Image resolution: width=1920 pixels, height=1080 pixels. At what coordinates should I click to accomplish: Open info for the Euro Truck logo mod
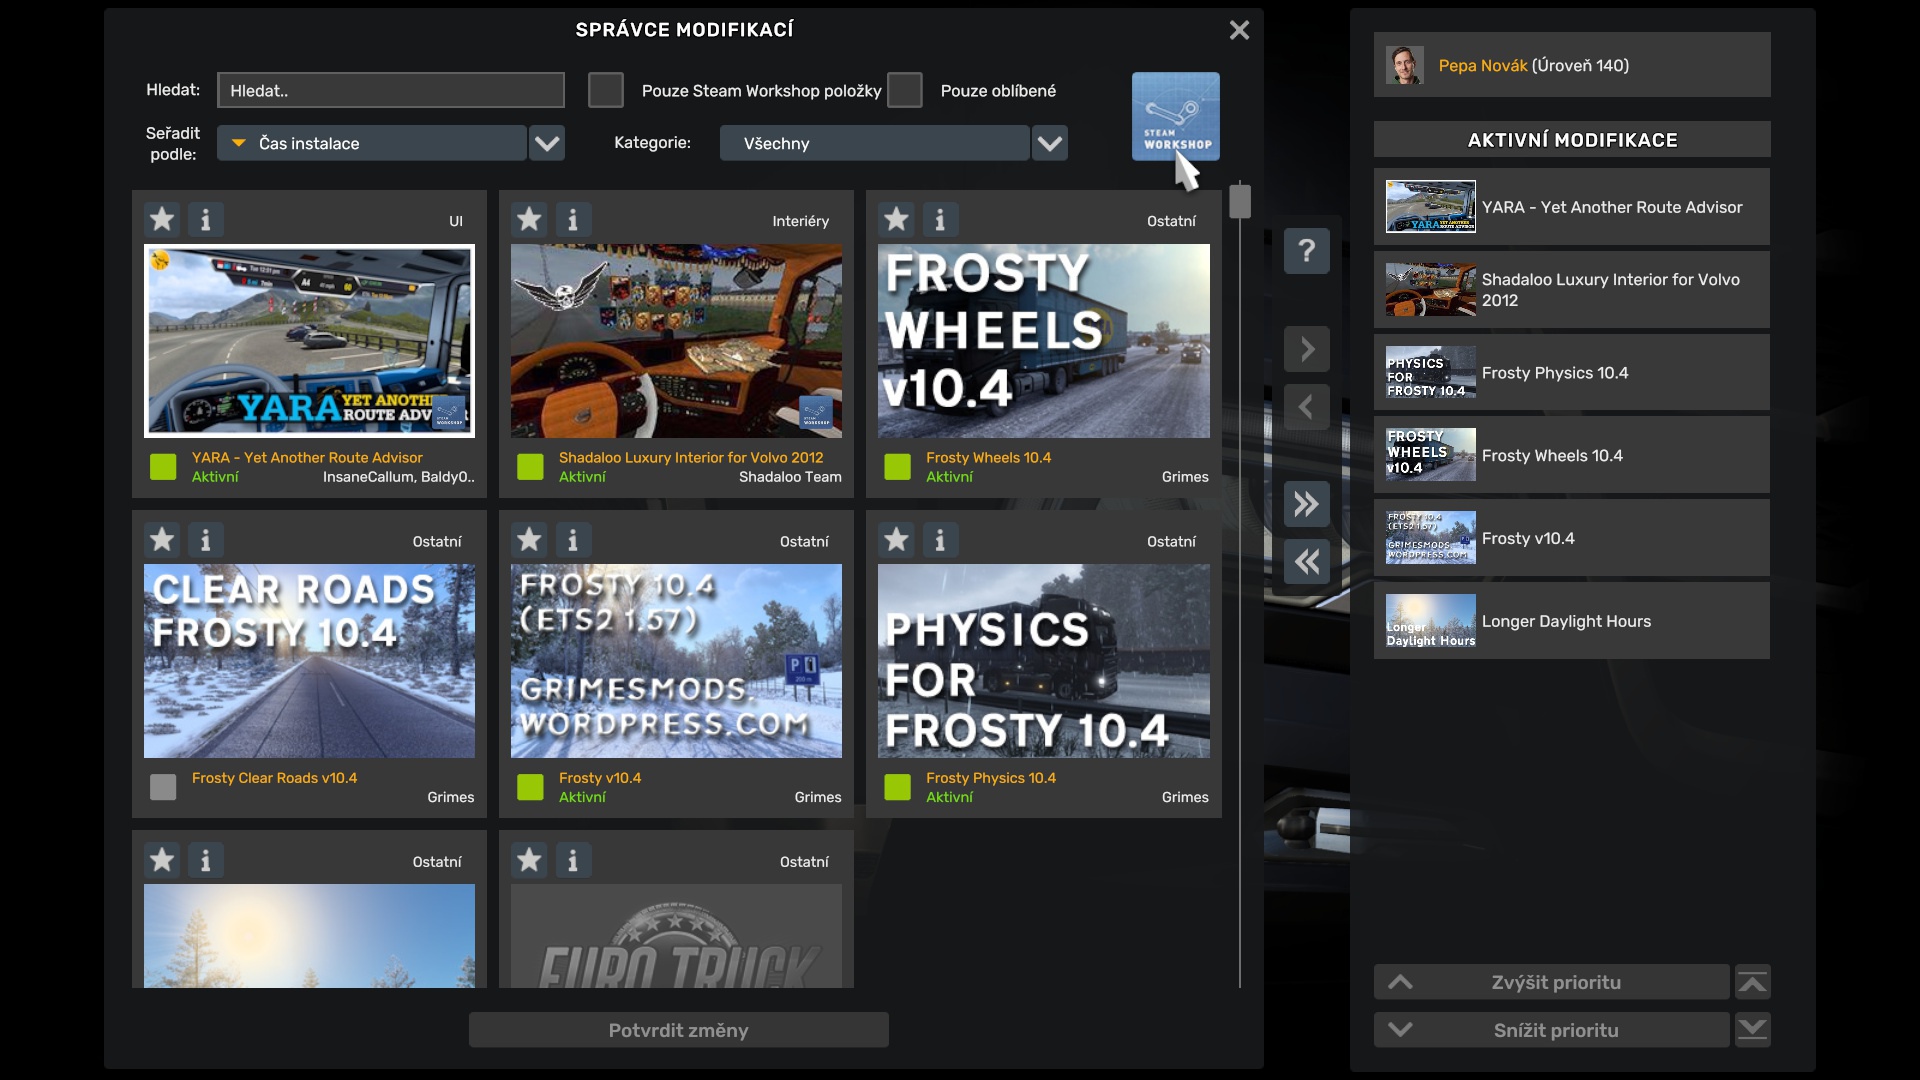coord(573,860)
